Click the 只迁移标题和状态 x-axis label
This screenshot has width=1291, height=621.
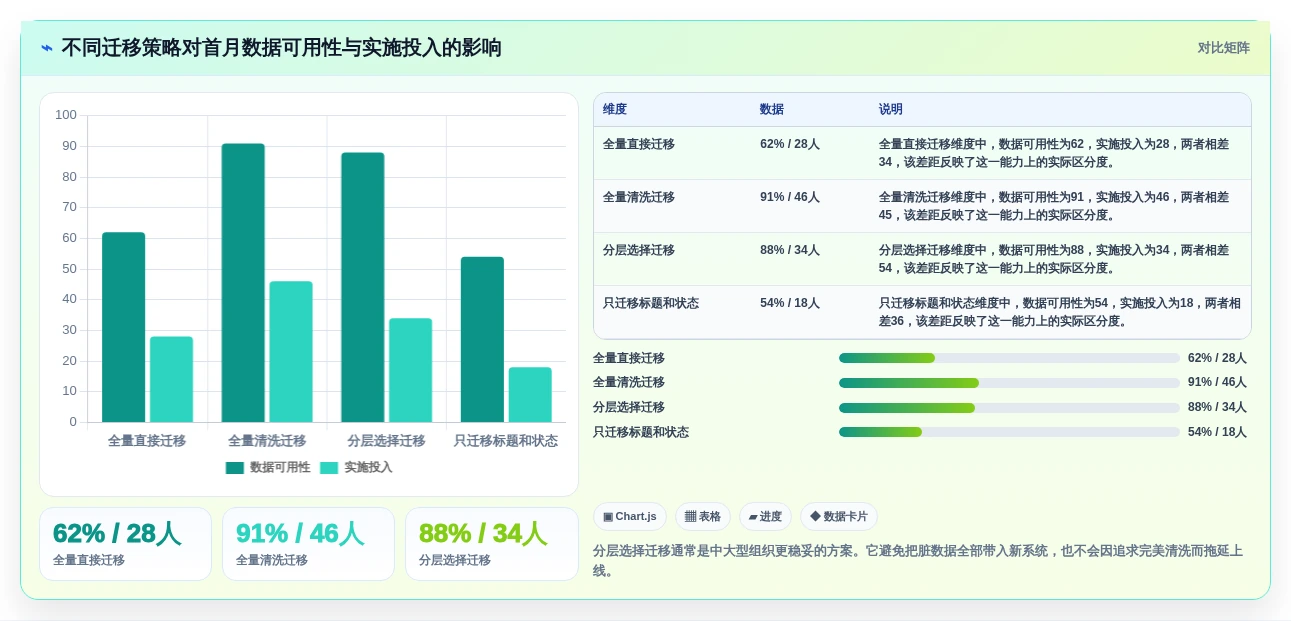(506, 441)
